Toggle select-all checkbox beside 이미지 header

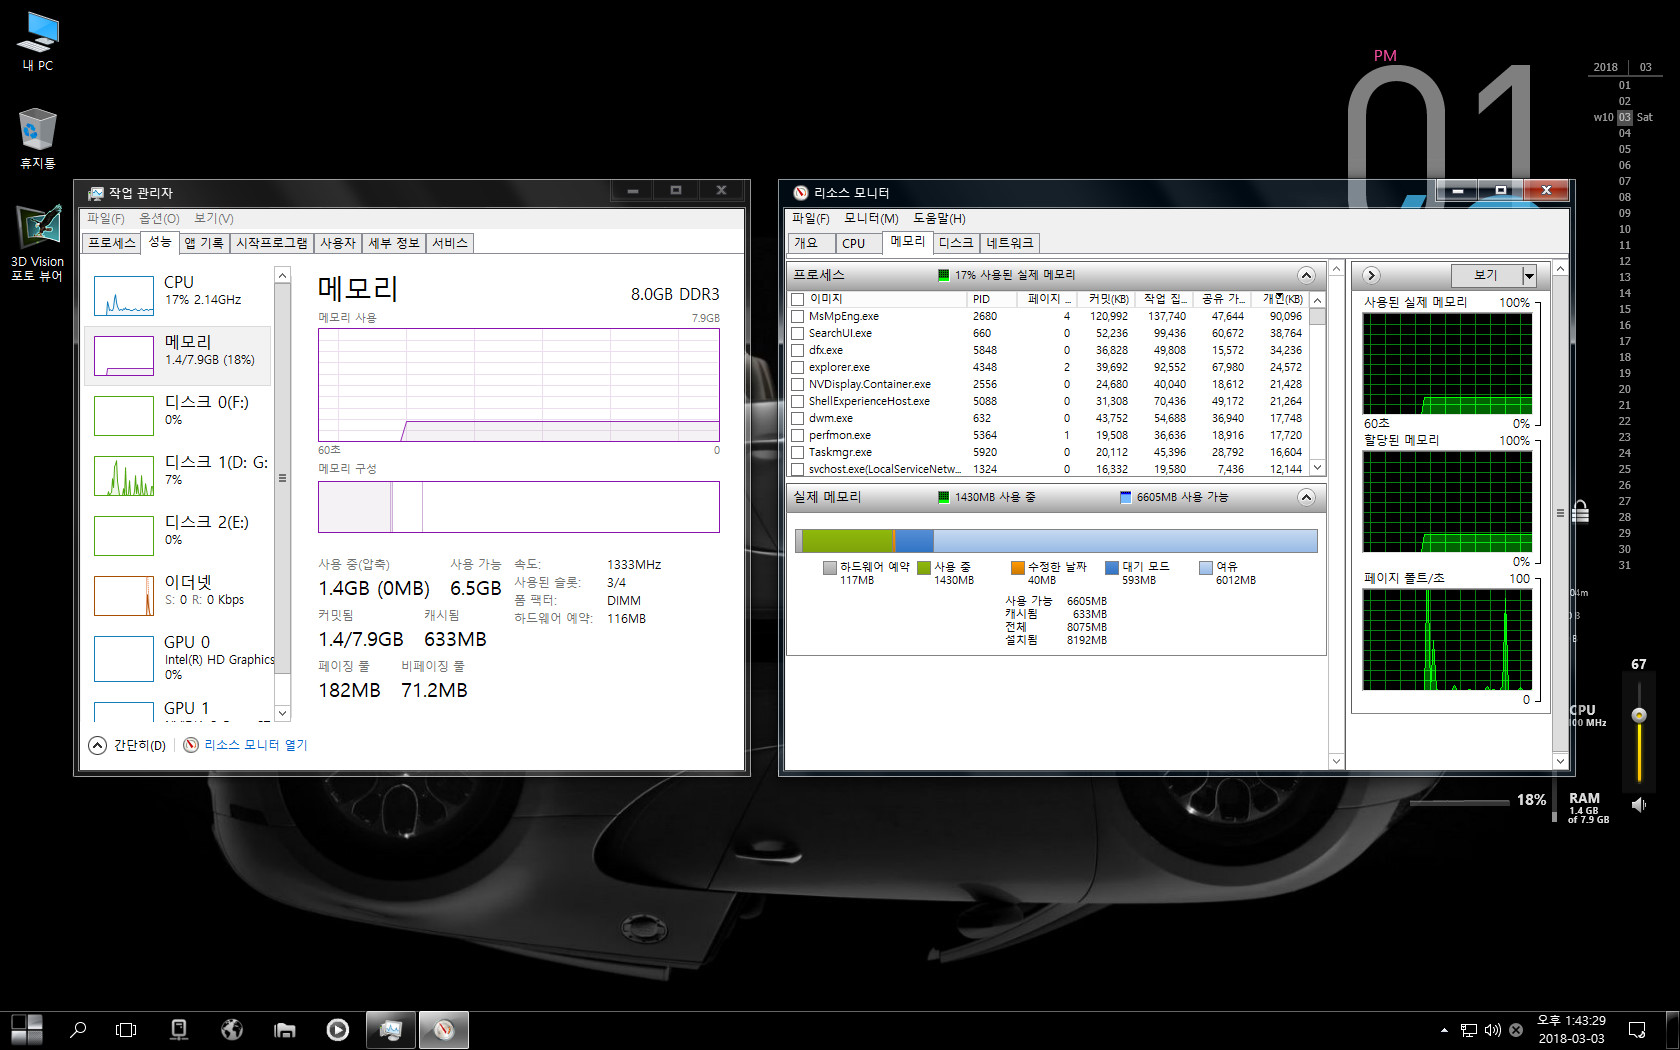(x=797, y=299)
